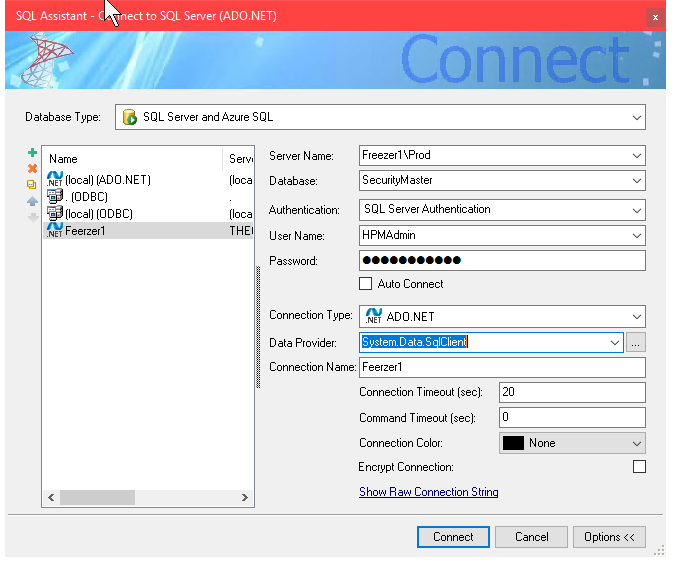Open the Connection Color dropdown
Screen dimensions: 685x566
click(x=637, y=444)
